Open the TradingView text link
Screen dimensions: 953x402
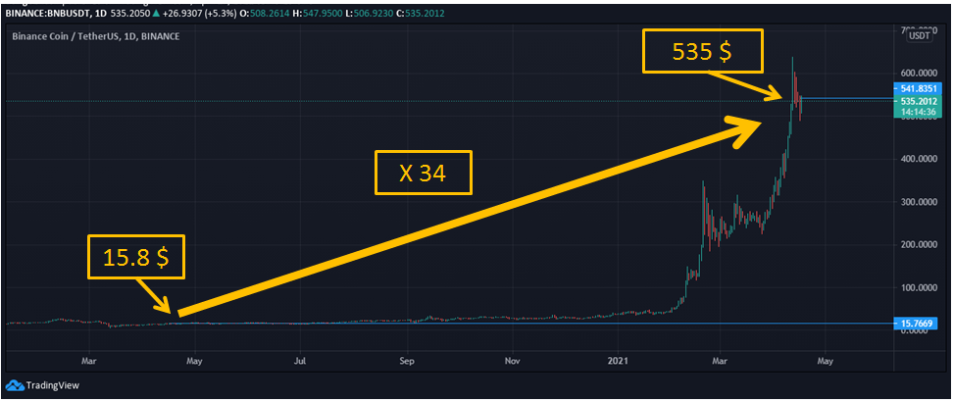[52, 385]
